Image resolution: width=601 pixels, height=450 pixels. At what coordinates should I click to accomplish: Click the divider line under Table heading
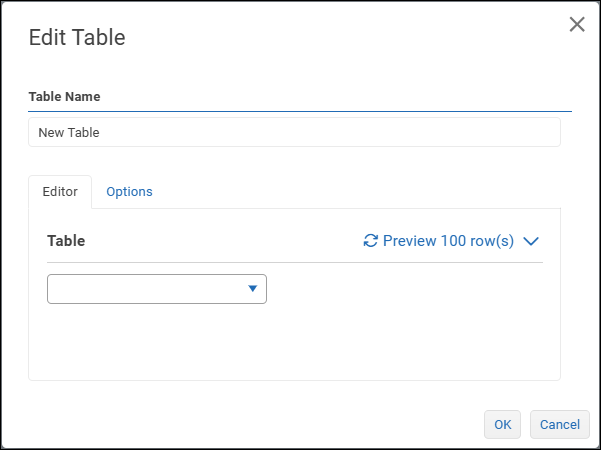[x=294, y=262]
